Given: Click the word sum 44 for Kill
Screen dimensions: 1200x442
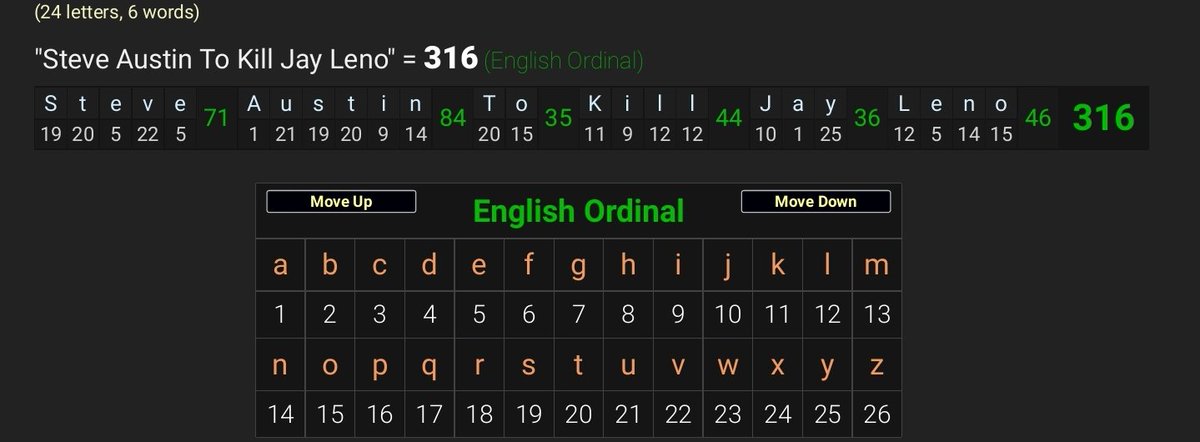Looking at the screenshot, I should 729,118.
